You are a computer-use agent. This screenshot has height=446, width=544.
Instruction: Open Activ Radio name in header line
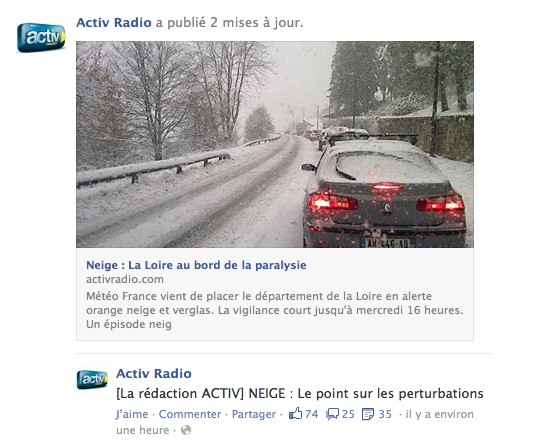(114, 23)
